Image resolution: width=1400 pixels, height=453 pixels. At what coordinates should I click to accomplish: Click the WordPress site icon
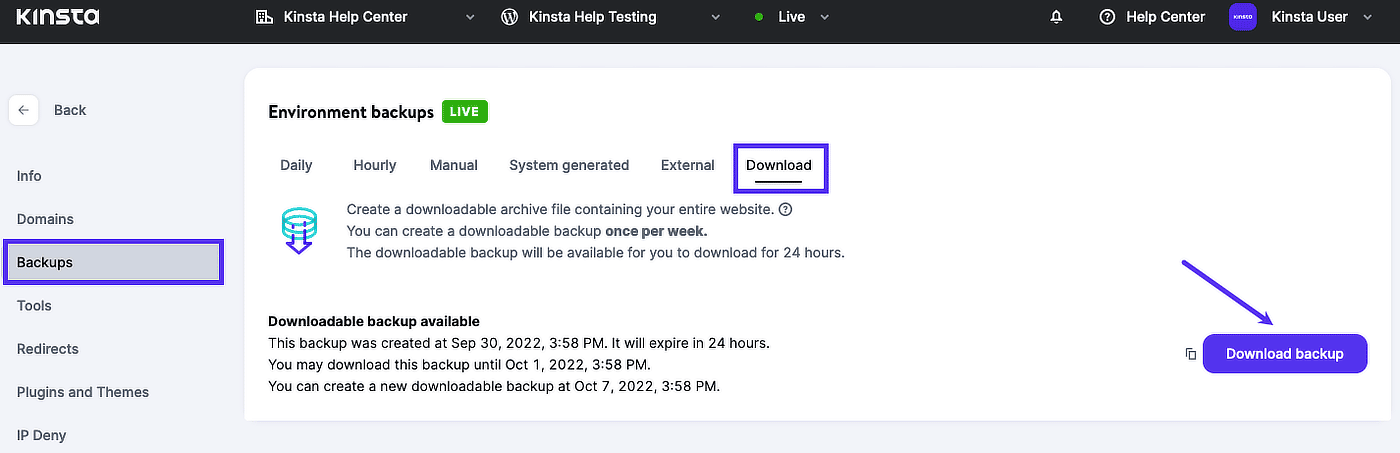click(x=510, y=17)
